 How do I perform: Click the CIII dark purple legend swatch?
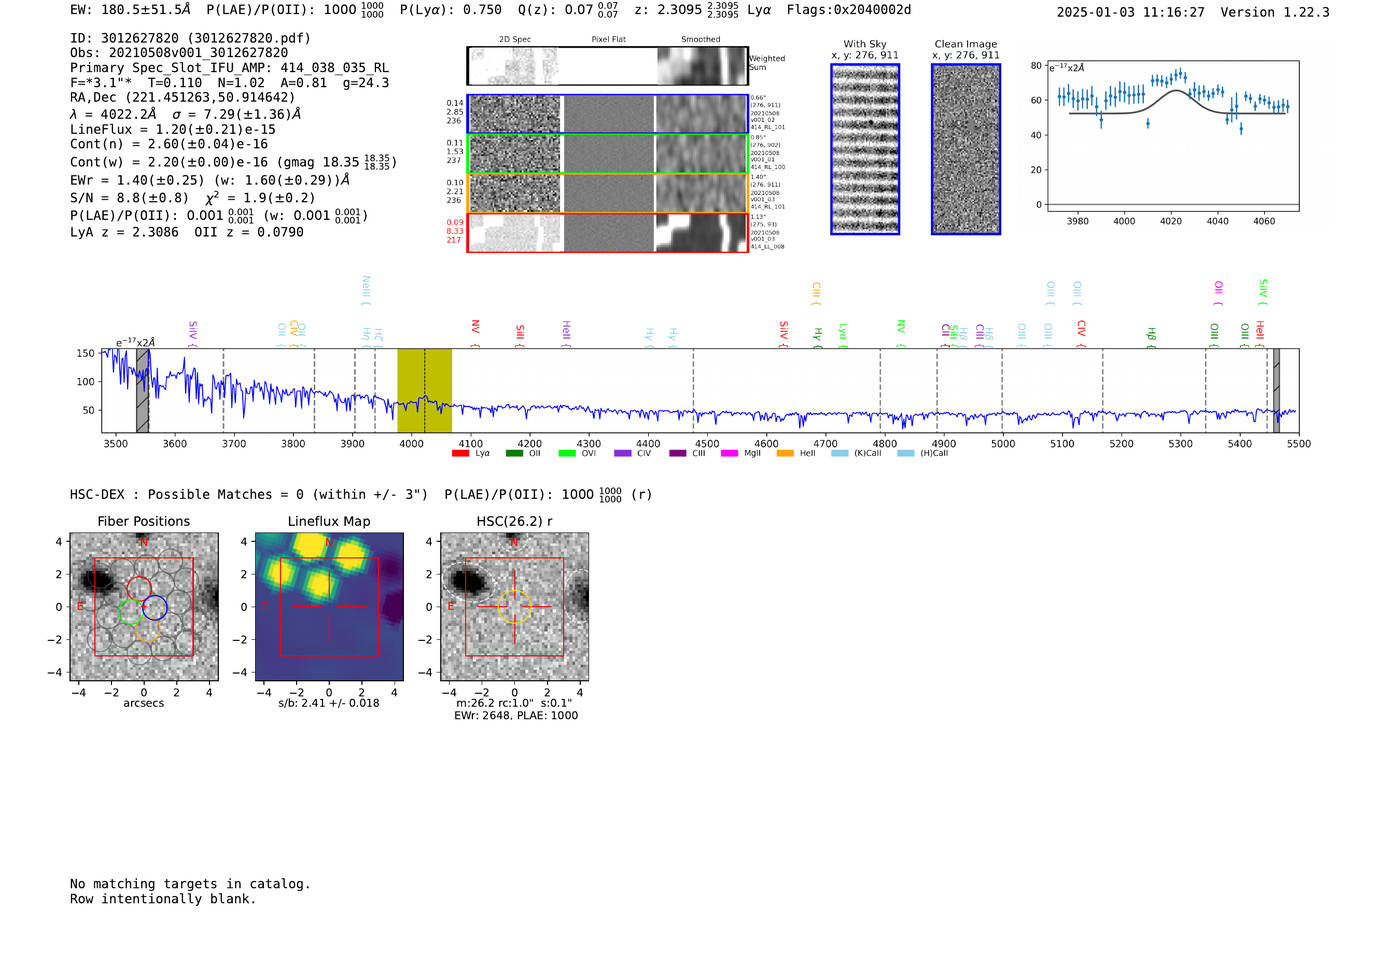click(x=678, y=454)
